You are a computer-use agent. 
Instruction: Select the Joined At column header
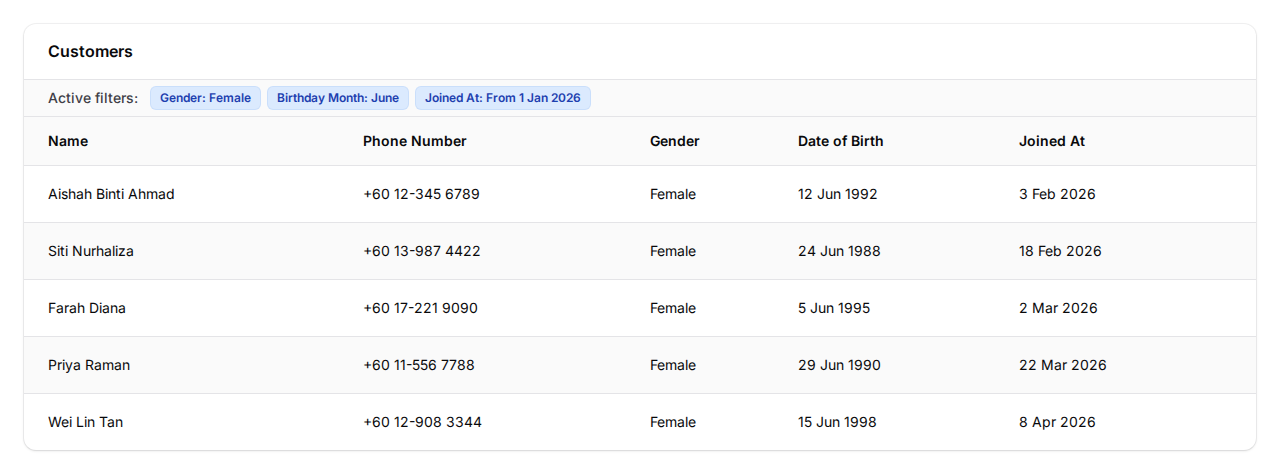[x=1052, y=141]
